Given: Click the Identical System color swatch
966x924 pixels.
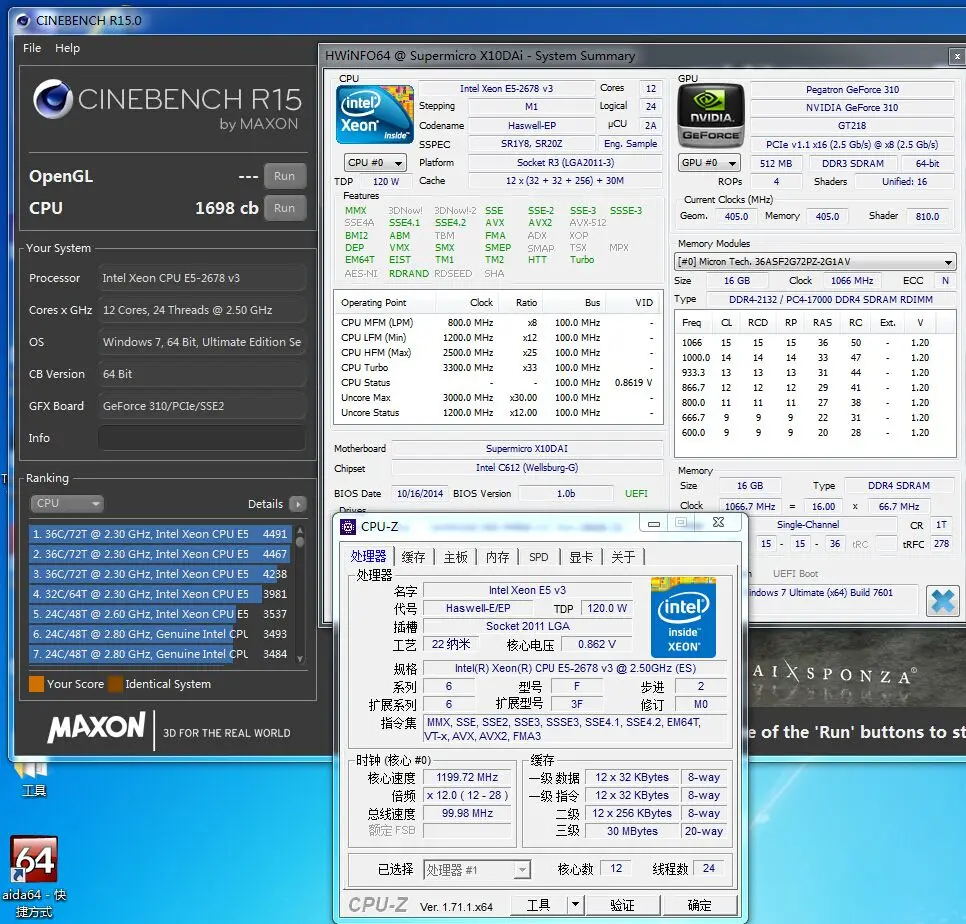Looking at the screenshot, I should [x=115, y=684].
